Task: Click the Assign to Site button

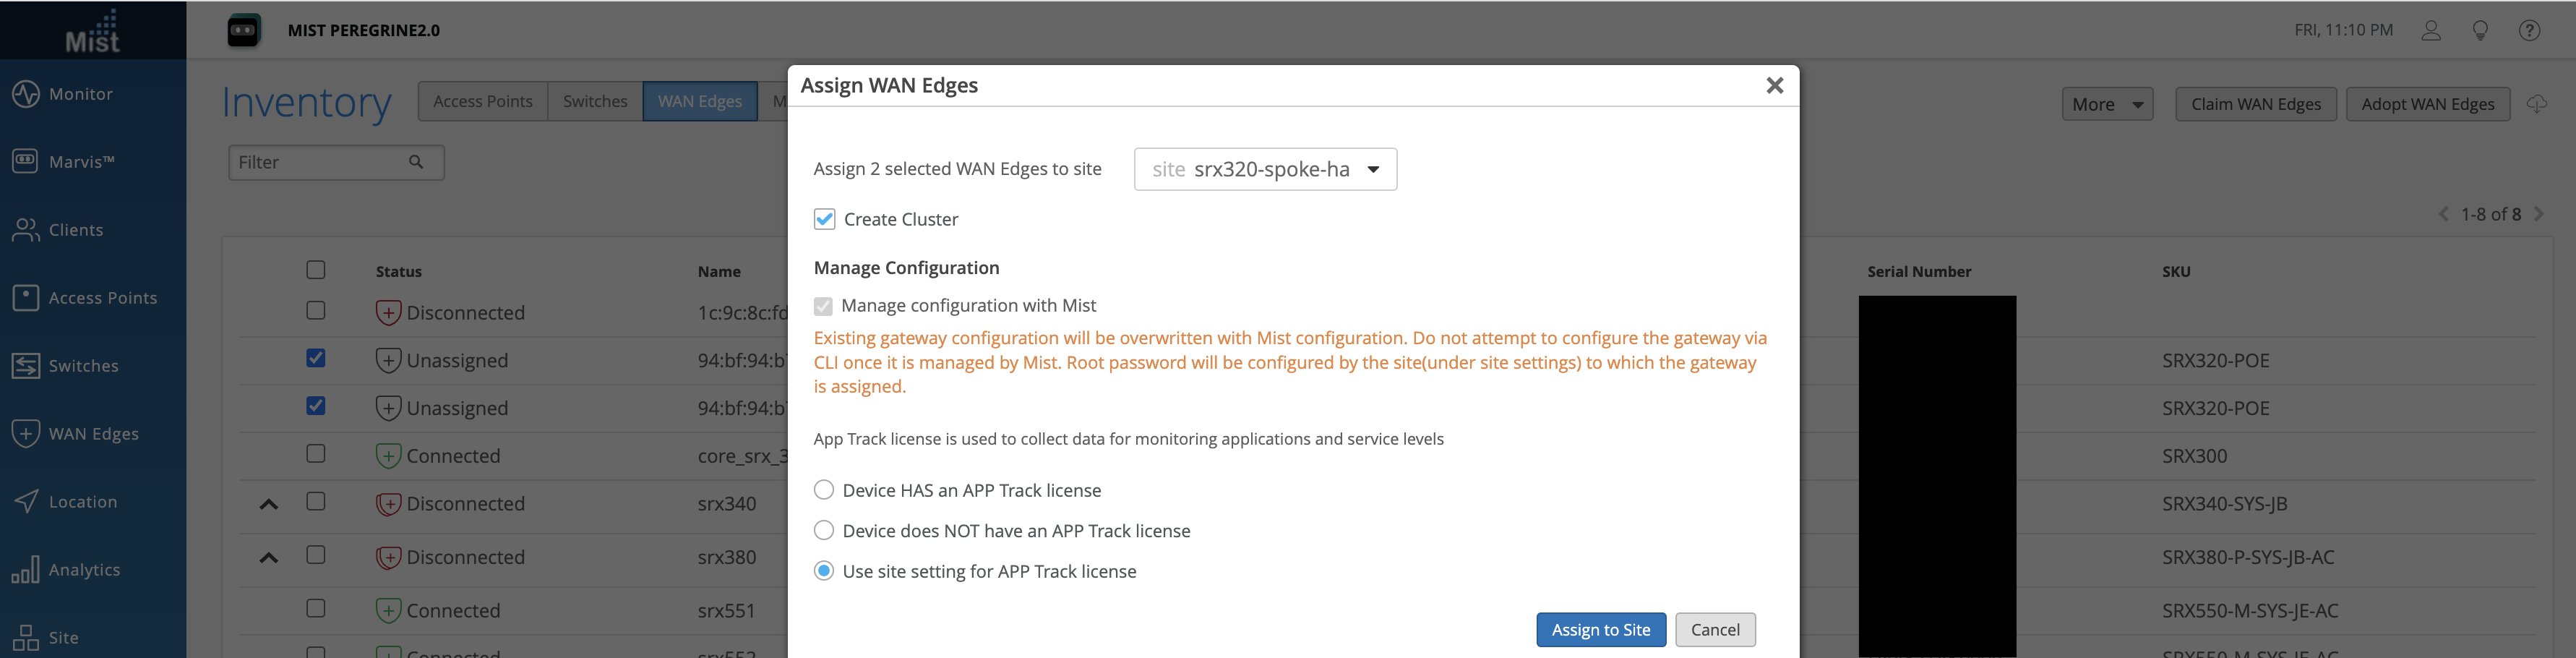Action: [x=1600, y=630]
